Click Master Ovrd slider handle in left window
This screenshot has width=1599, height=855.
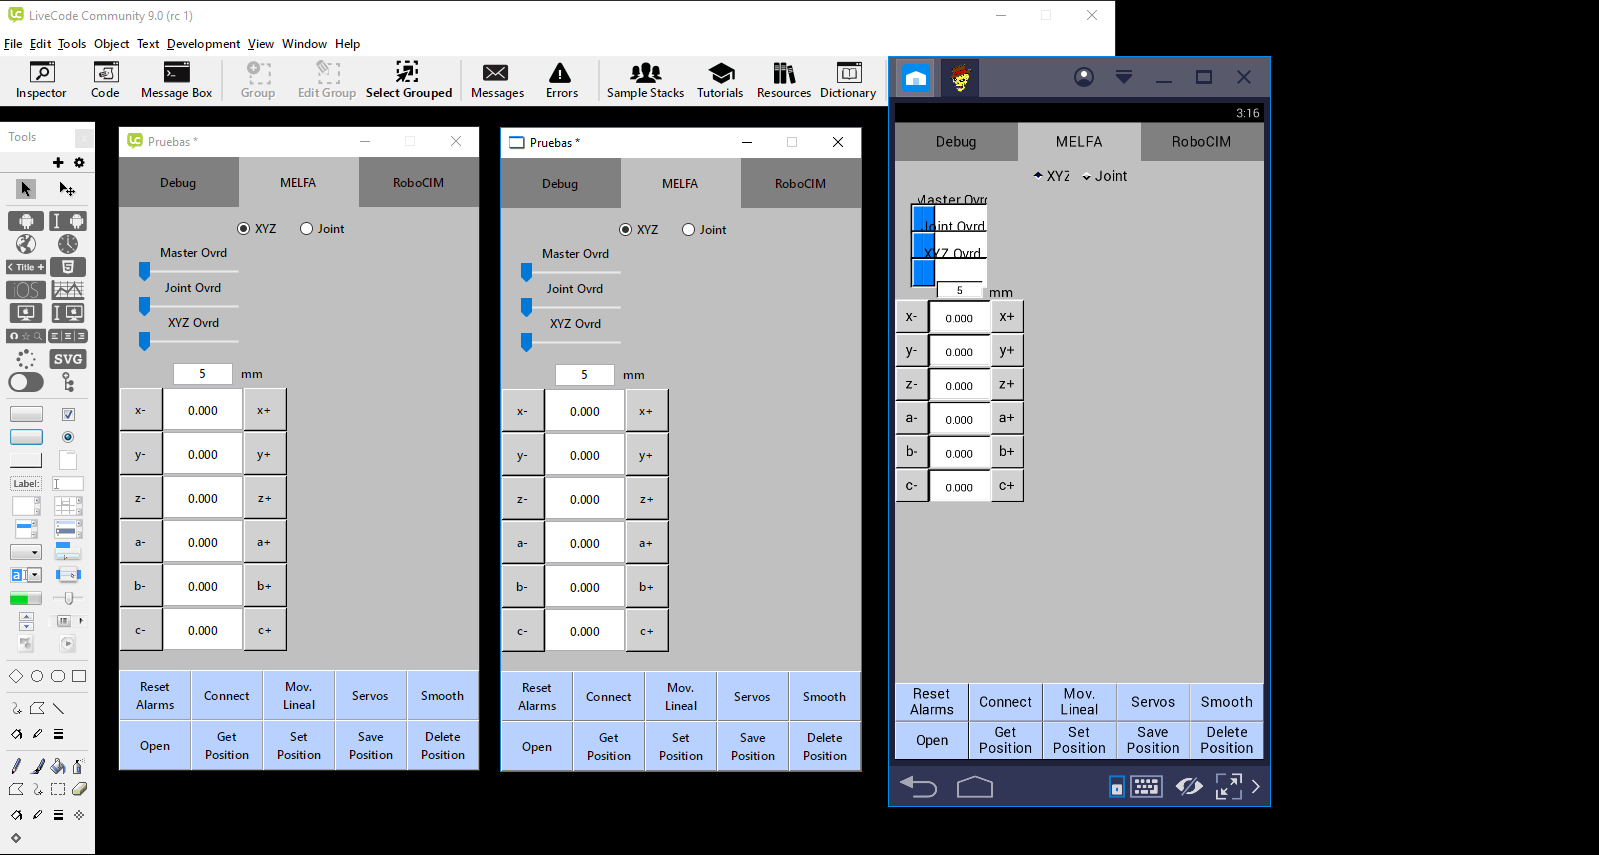(x=144, y=271)
